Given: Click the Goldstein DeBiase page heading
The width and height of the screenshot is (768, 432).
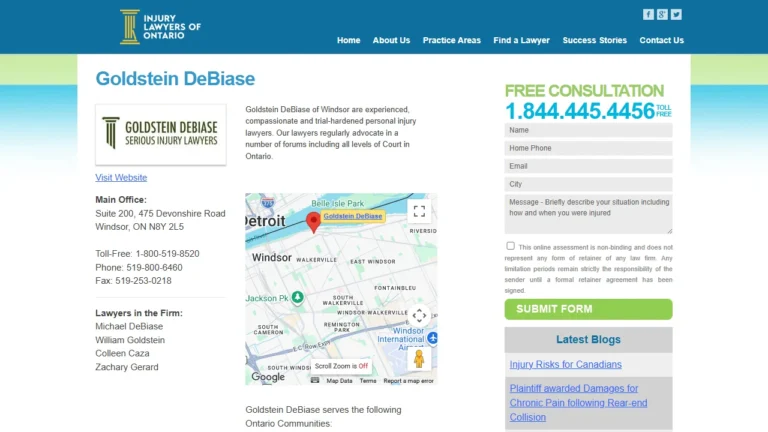Looking at the screenshot, I should (x=175, y=79).
